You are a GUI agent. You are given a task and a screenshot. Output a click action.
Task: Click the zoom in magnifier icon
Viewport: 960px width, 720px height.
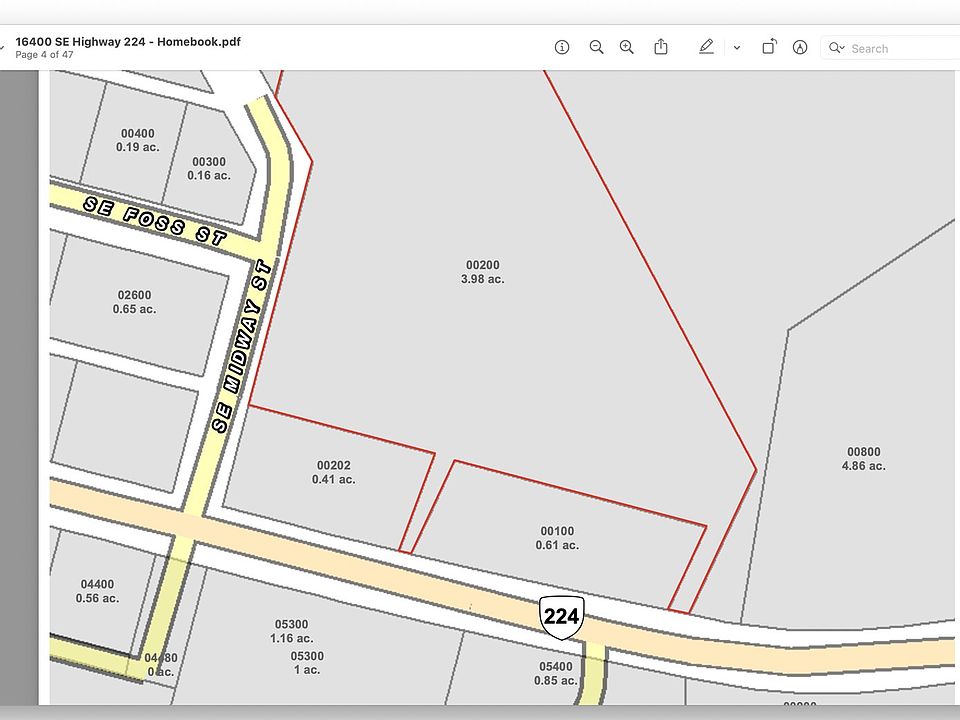click(627, 47)
